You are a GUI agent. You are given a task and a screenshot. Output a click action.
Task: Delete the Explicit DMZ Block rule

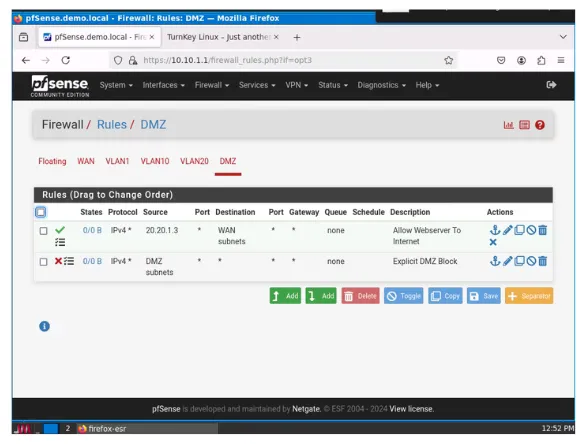click(542, 261)
